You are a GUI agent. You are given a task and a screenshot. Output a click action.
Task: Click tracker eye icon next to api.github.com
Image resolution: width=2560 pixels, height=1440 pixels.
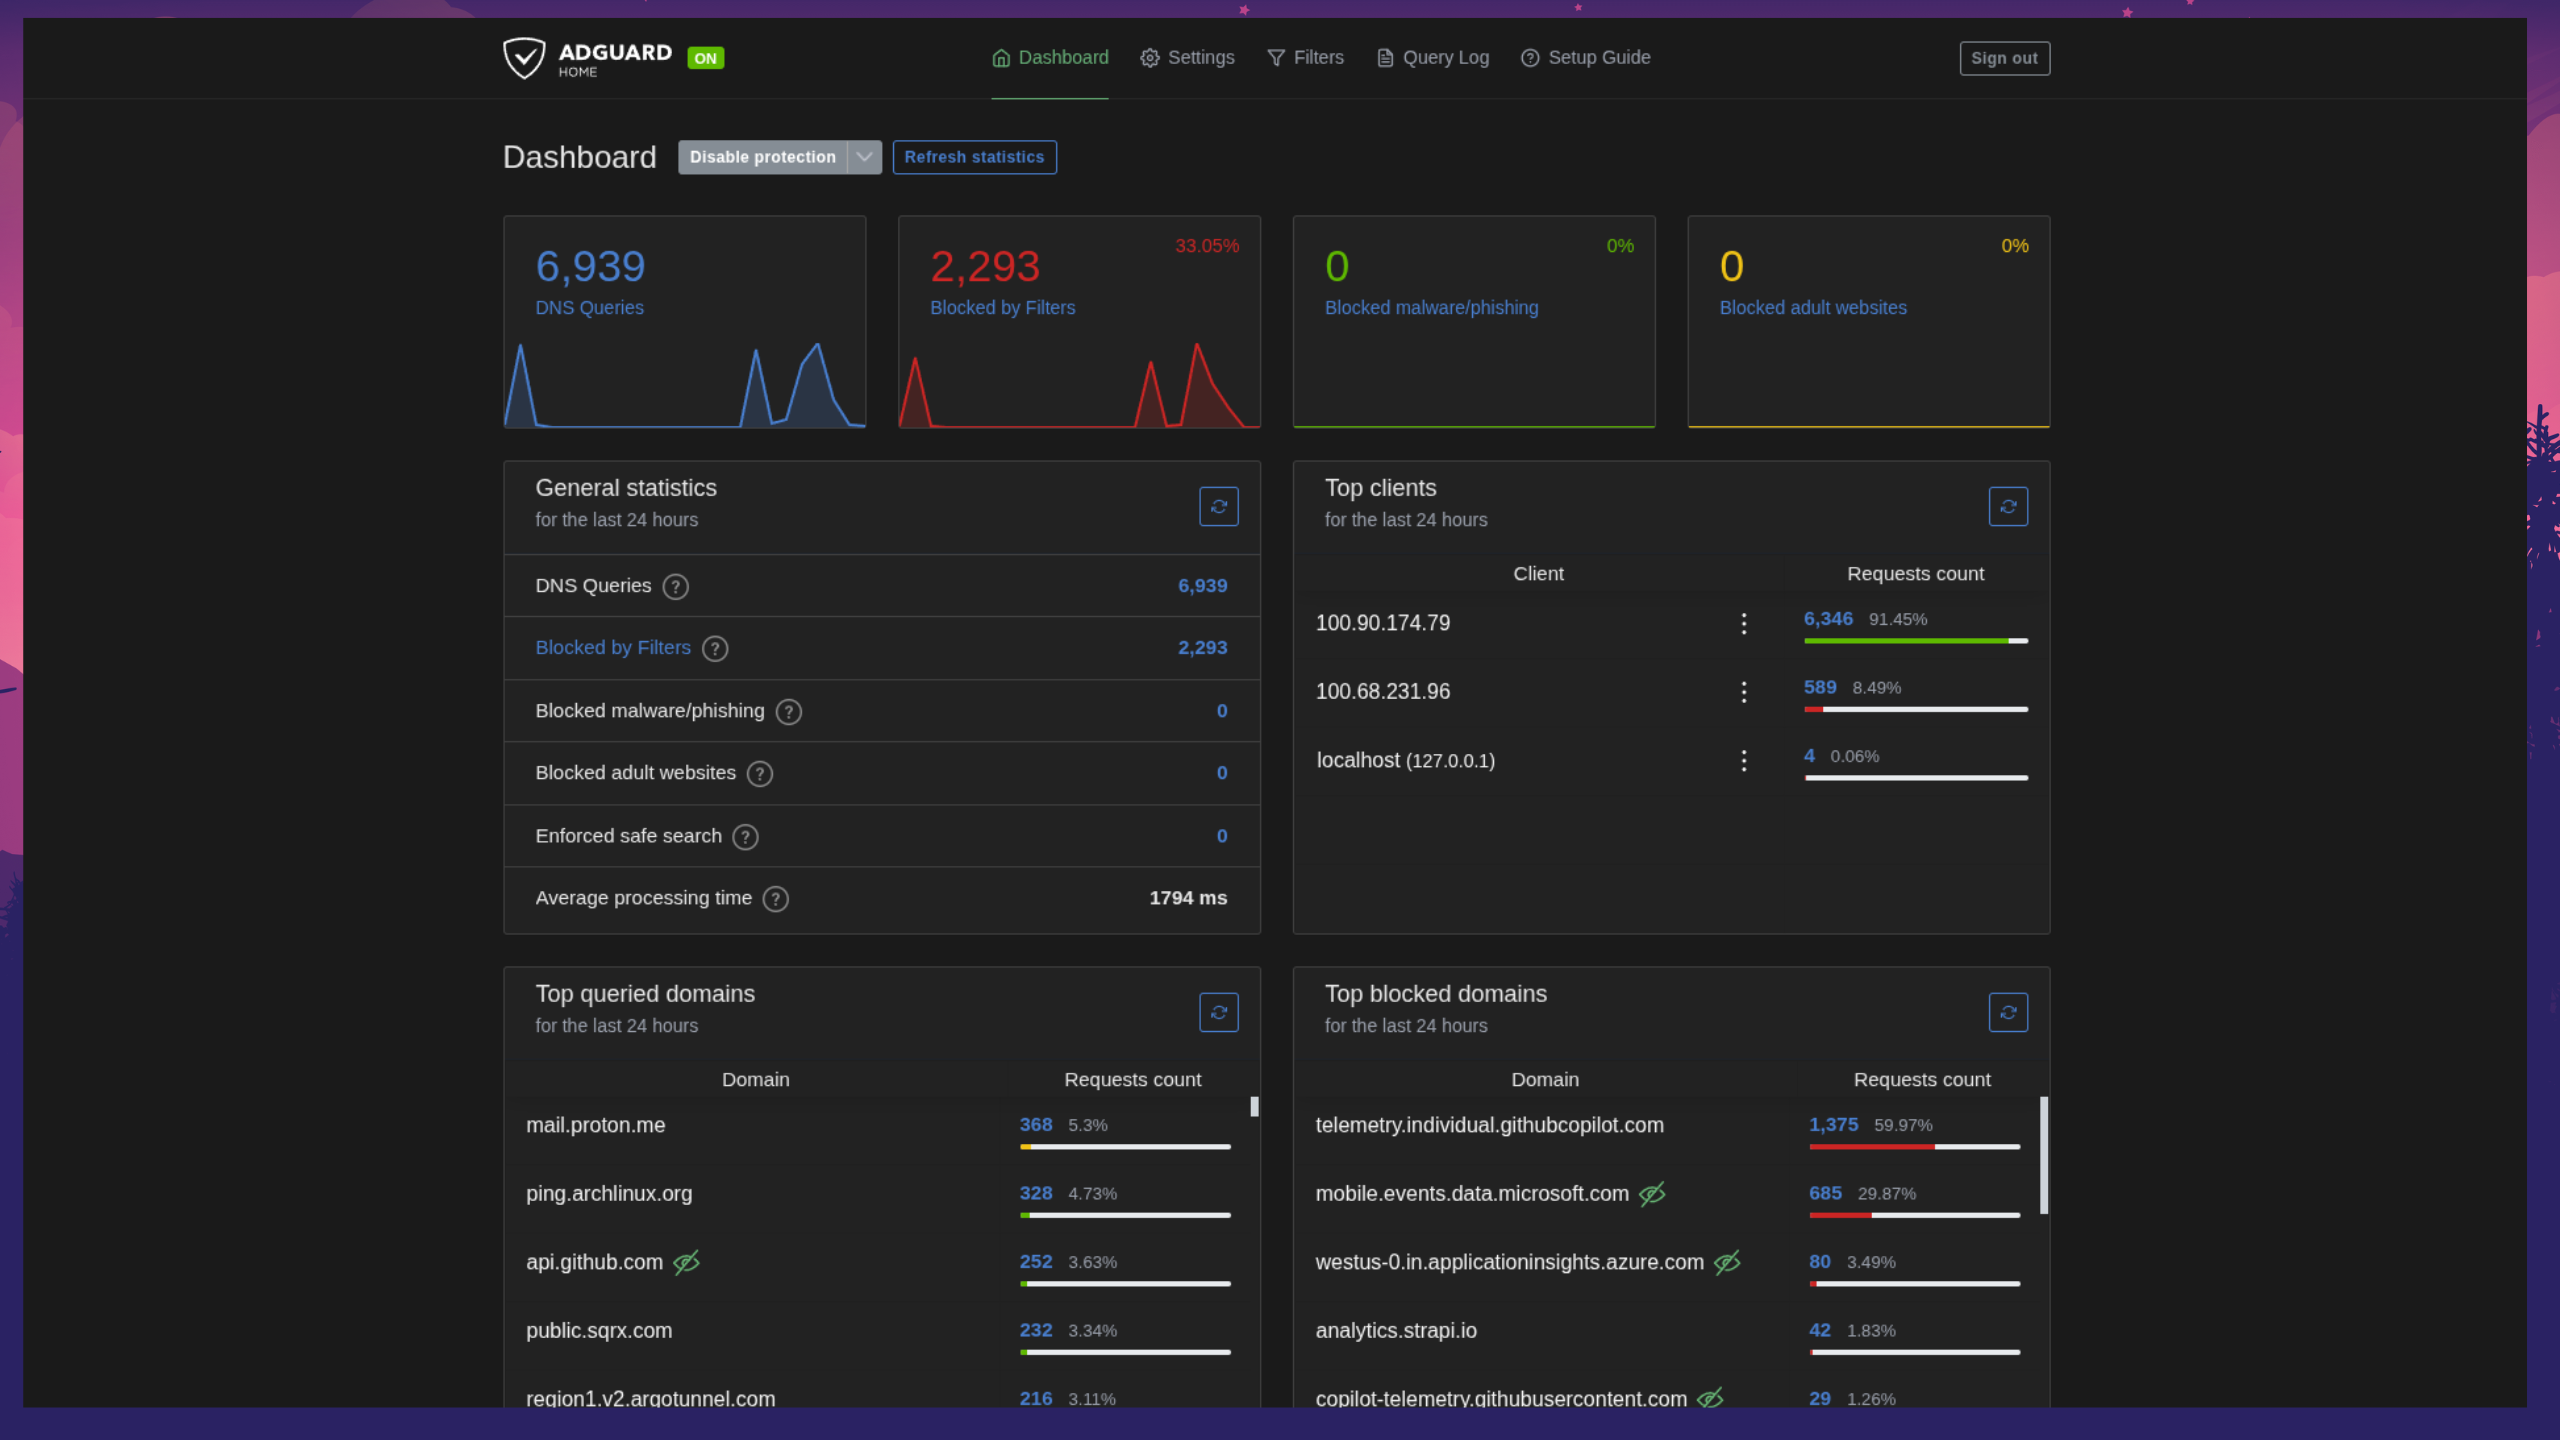click(686, 1263)
